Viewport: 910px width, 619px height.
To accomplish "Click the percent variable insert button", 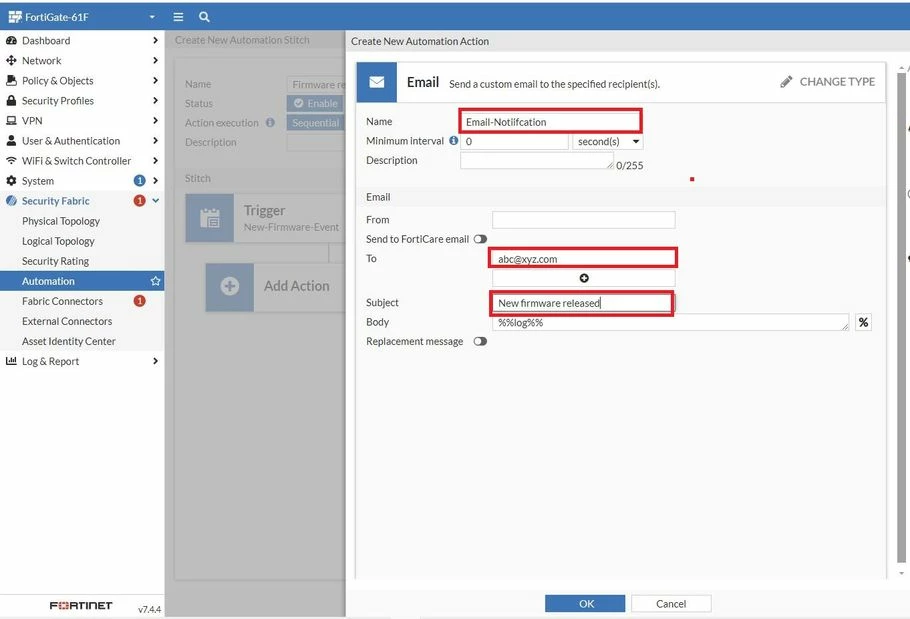I will click(x=864, y=322).
